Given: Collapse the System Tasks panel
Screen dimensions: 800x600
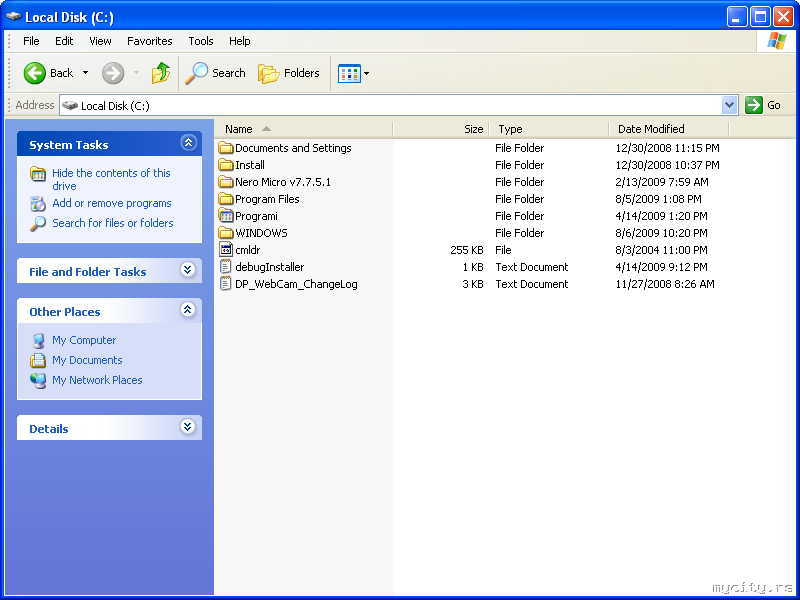Looking at the screenshot, I should point(188,144).
